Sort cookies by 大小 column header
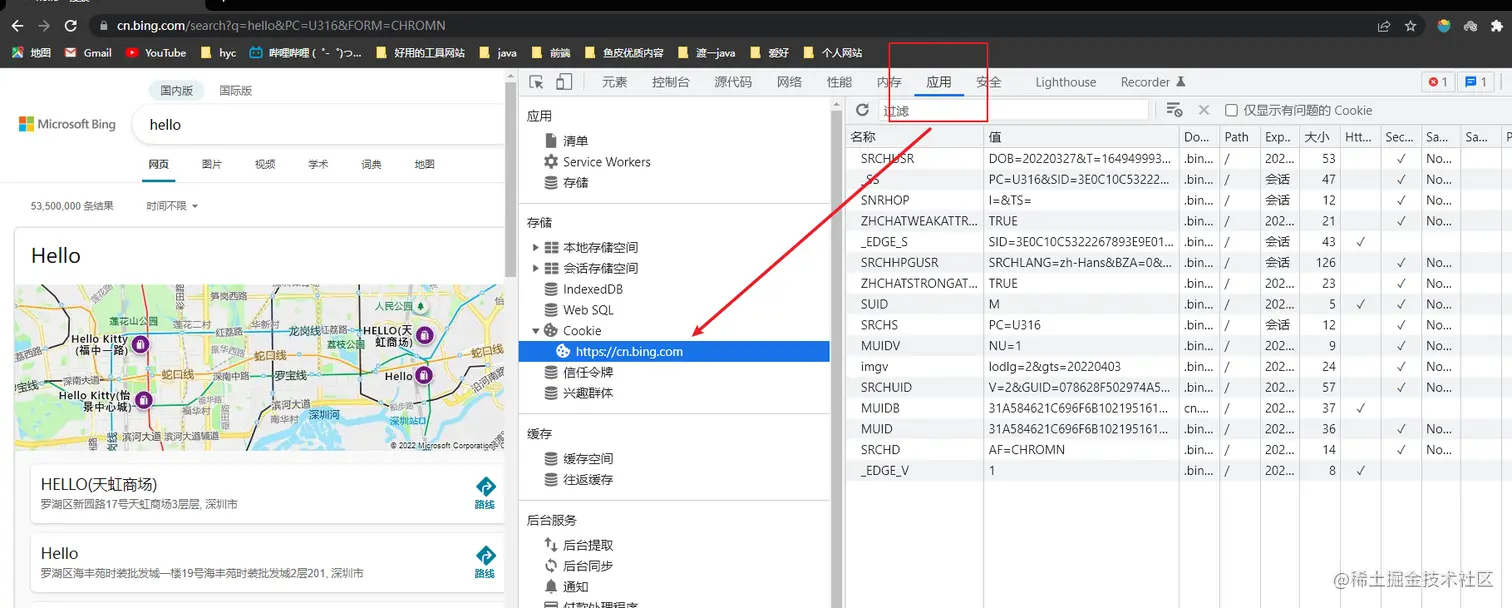The width and height of the screenshot is (1512, 608). [x=1318, y=137]
